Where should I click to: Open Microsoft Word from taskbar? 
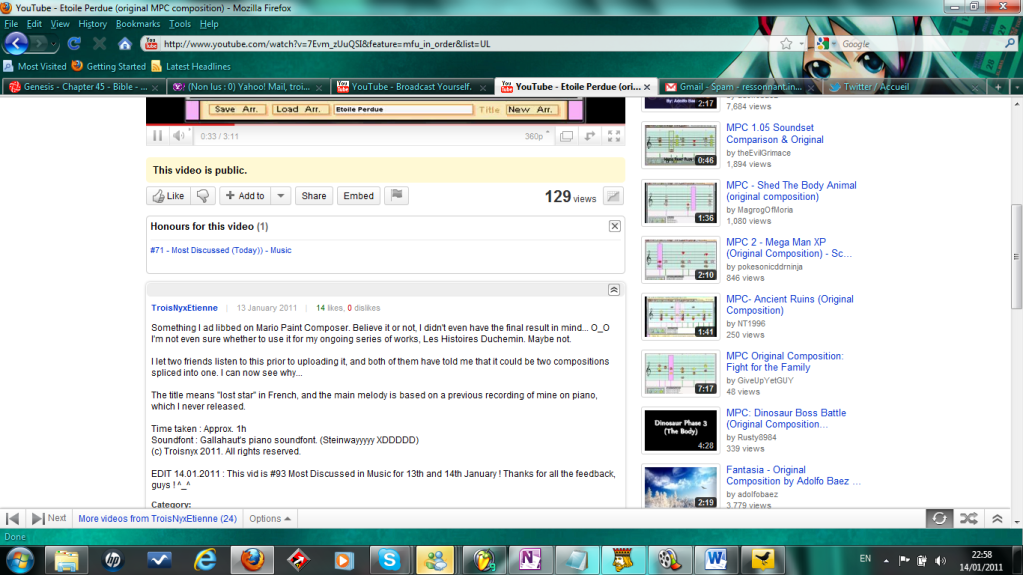[x=716, y=560]
